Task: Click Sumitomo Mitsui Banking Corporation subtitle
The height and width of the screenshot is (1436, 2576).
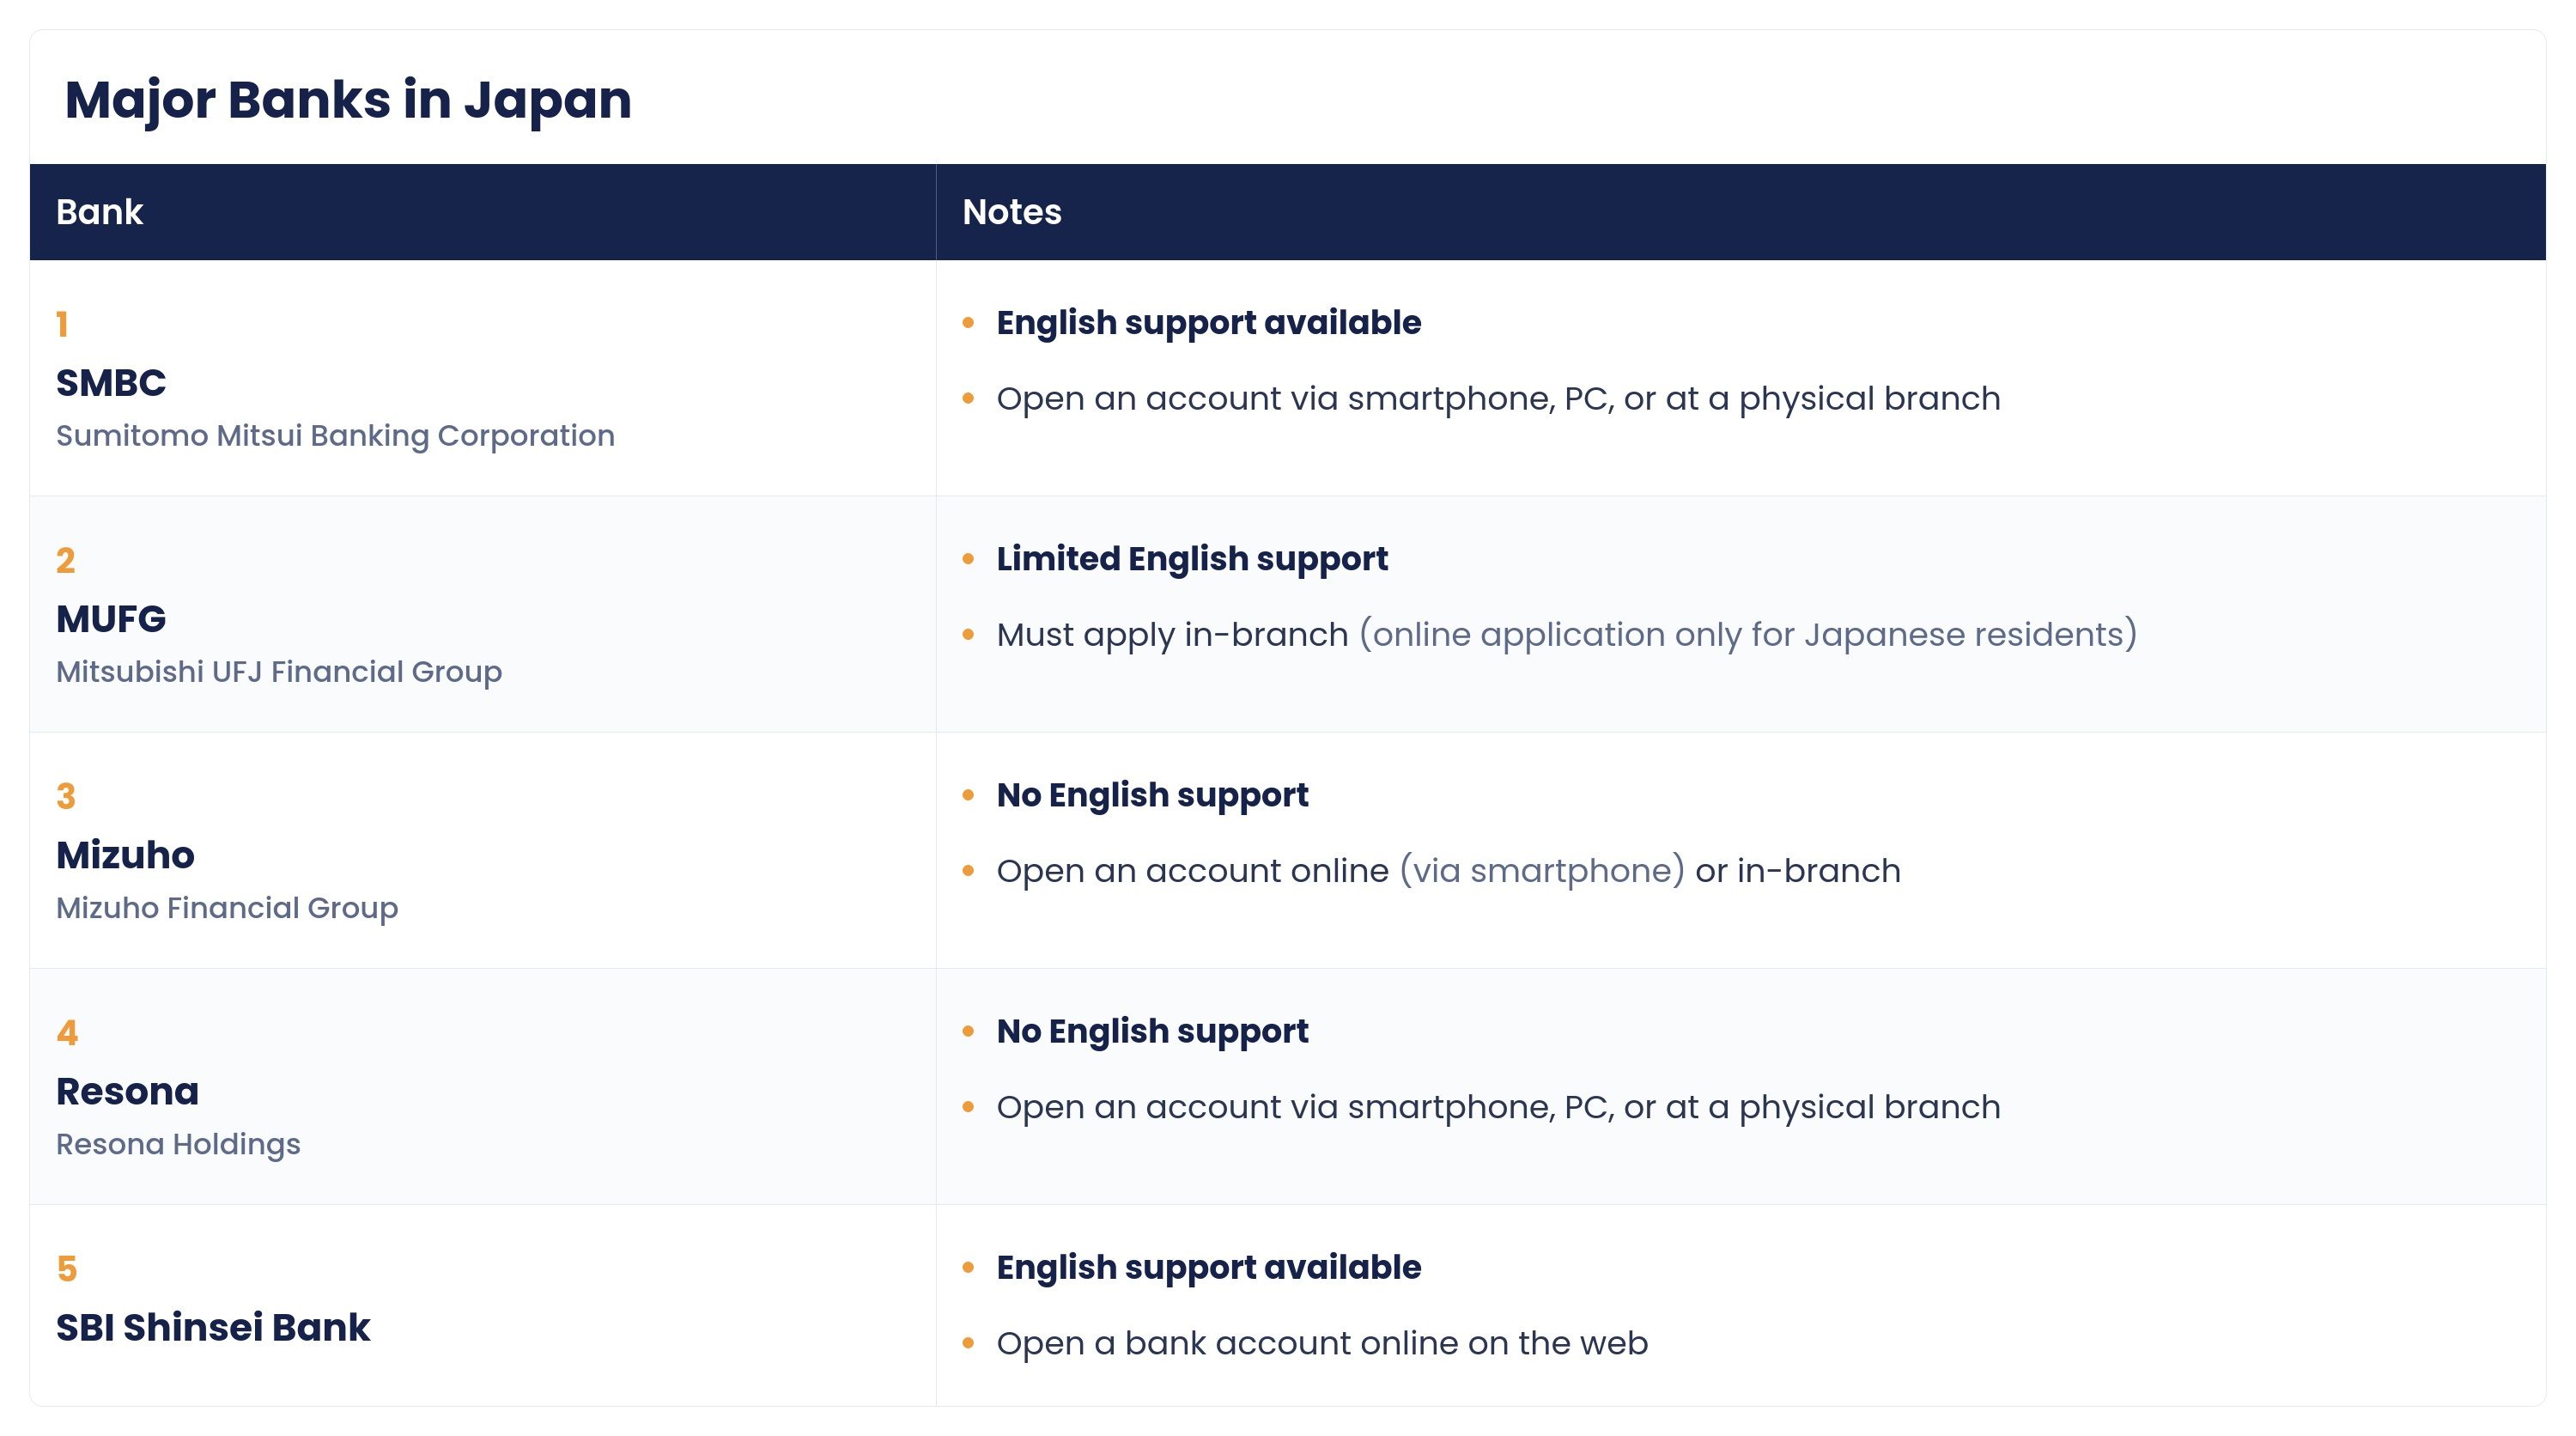Action: tap(335, 436)
